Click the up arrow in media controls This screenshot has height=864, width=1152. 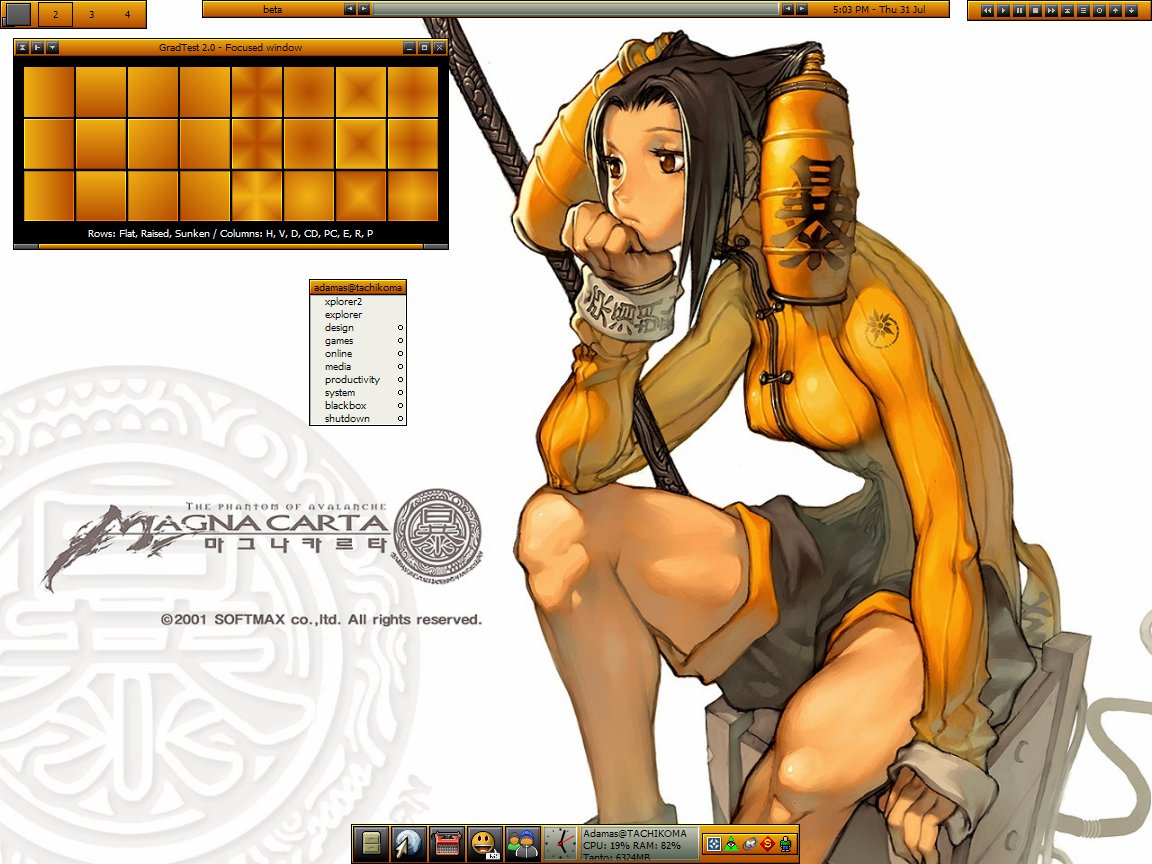pyautogui.click(x=1115, y=10)
